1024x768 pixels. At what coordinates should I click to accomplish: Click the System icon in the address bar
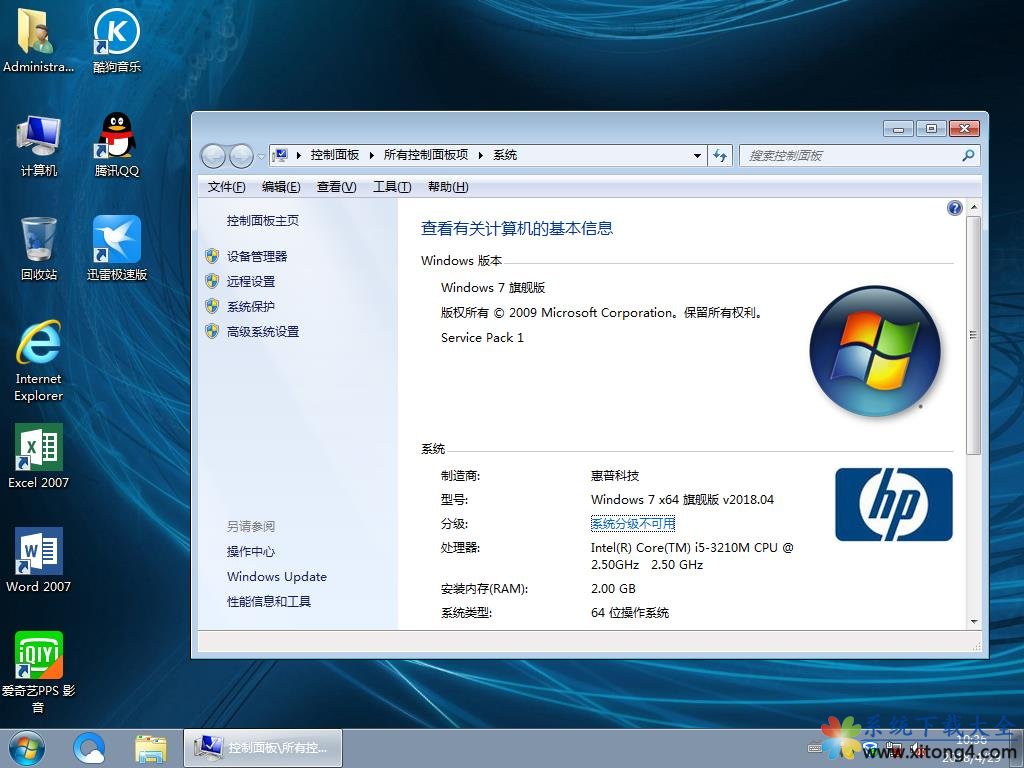click(x=280, y=155)
